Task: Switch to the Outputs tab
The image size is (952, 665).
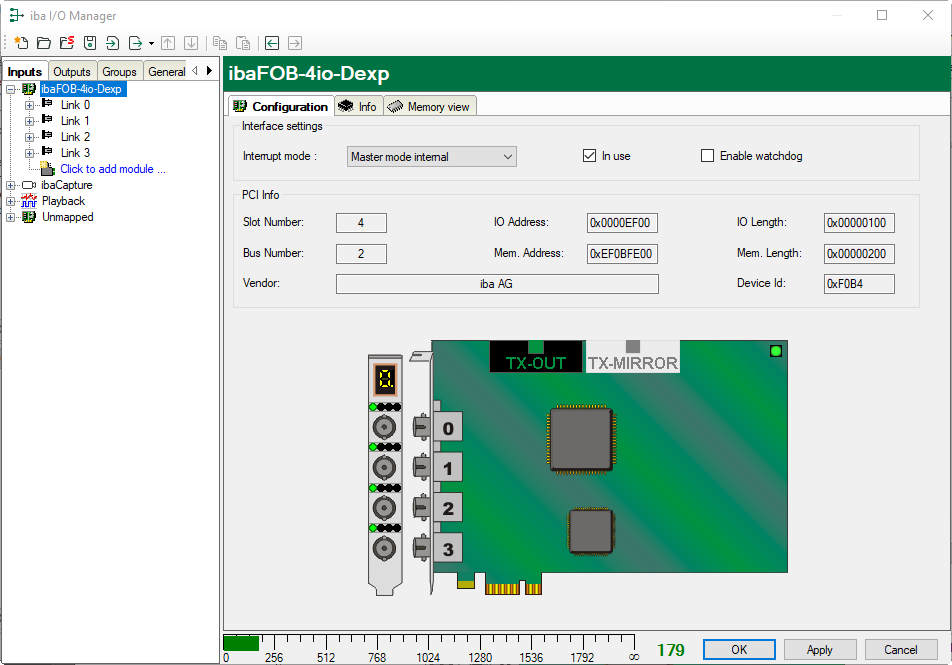Action: pyautogui.click(x=72, y=72)
